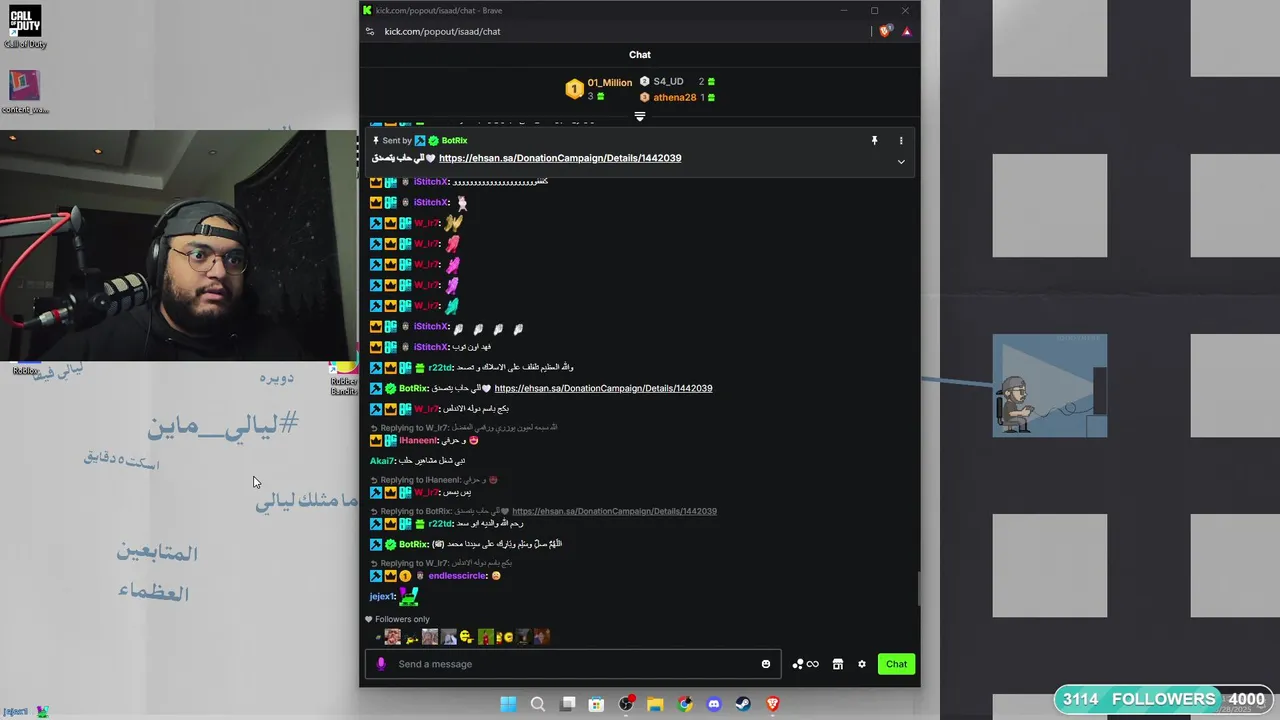Launch Microsoft Store from the taskbar
This screenshot has height=720, width=1280.
(597, 704)
